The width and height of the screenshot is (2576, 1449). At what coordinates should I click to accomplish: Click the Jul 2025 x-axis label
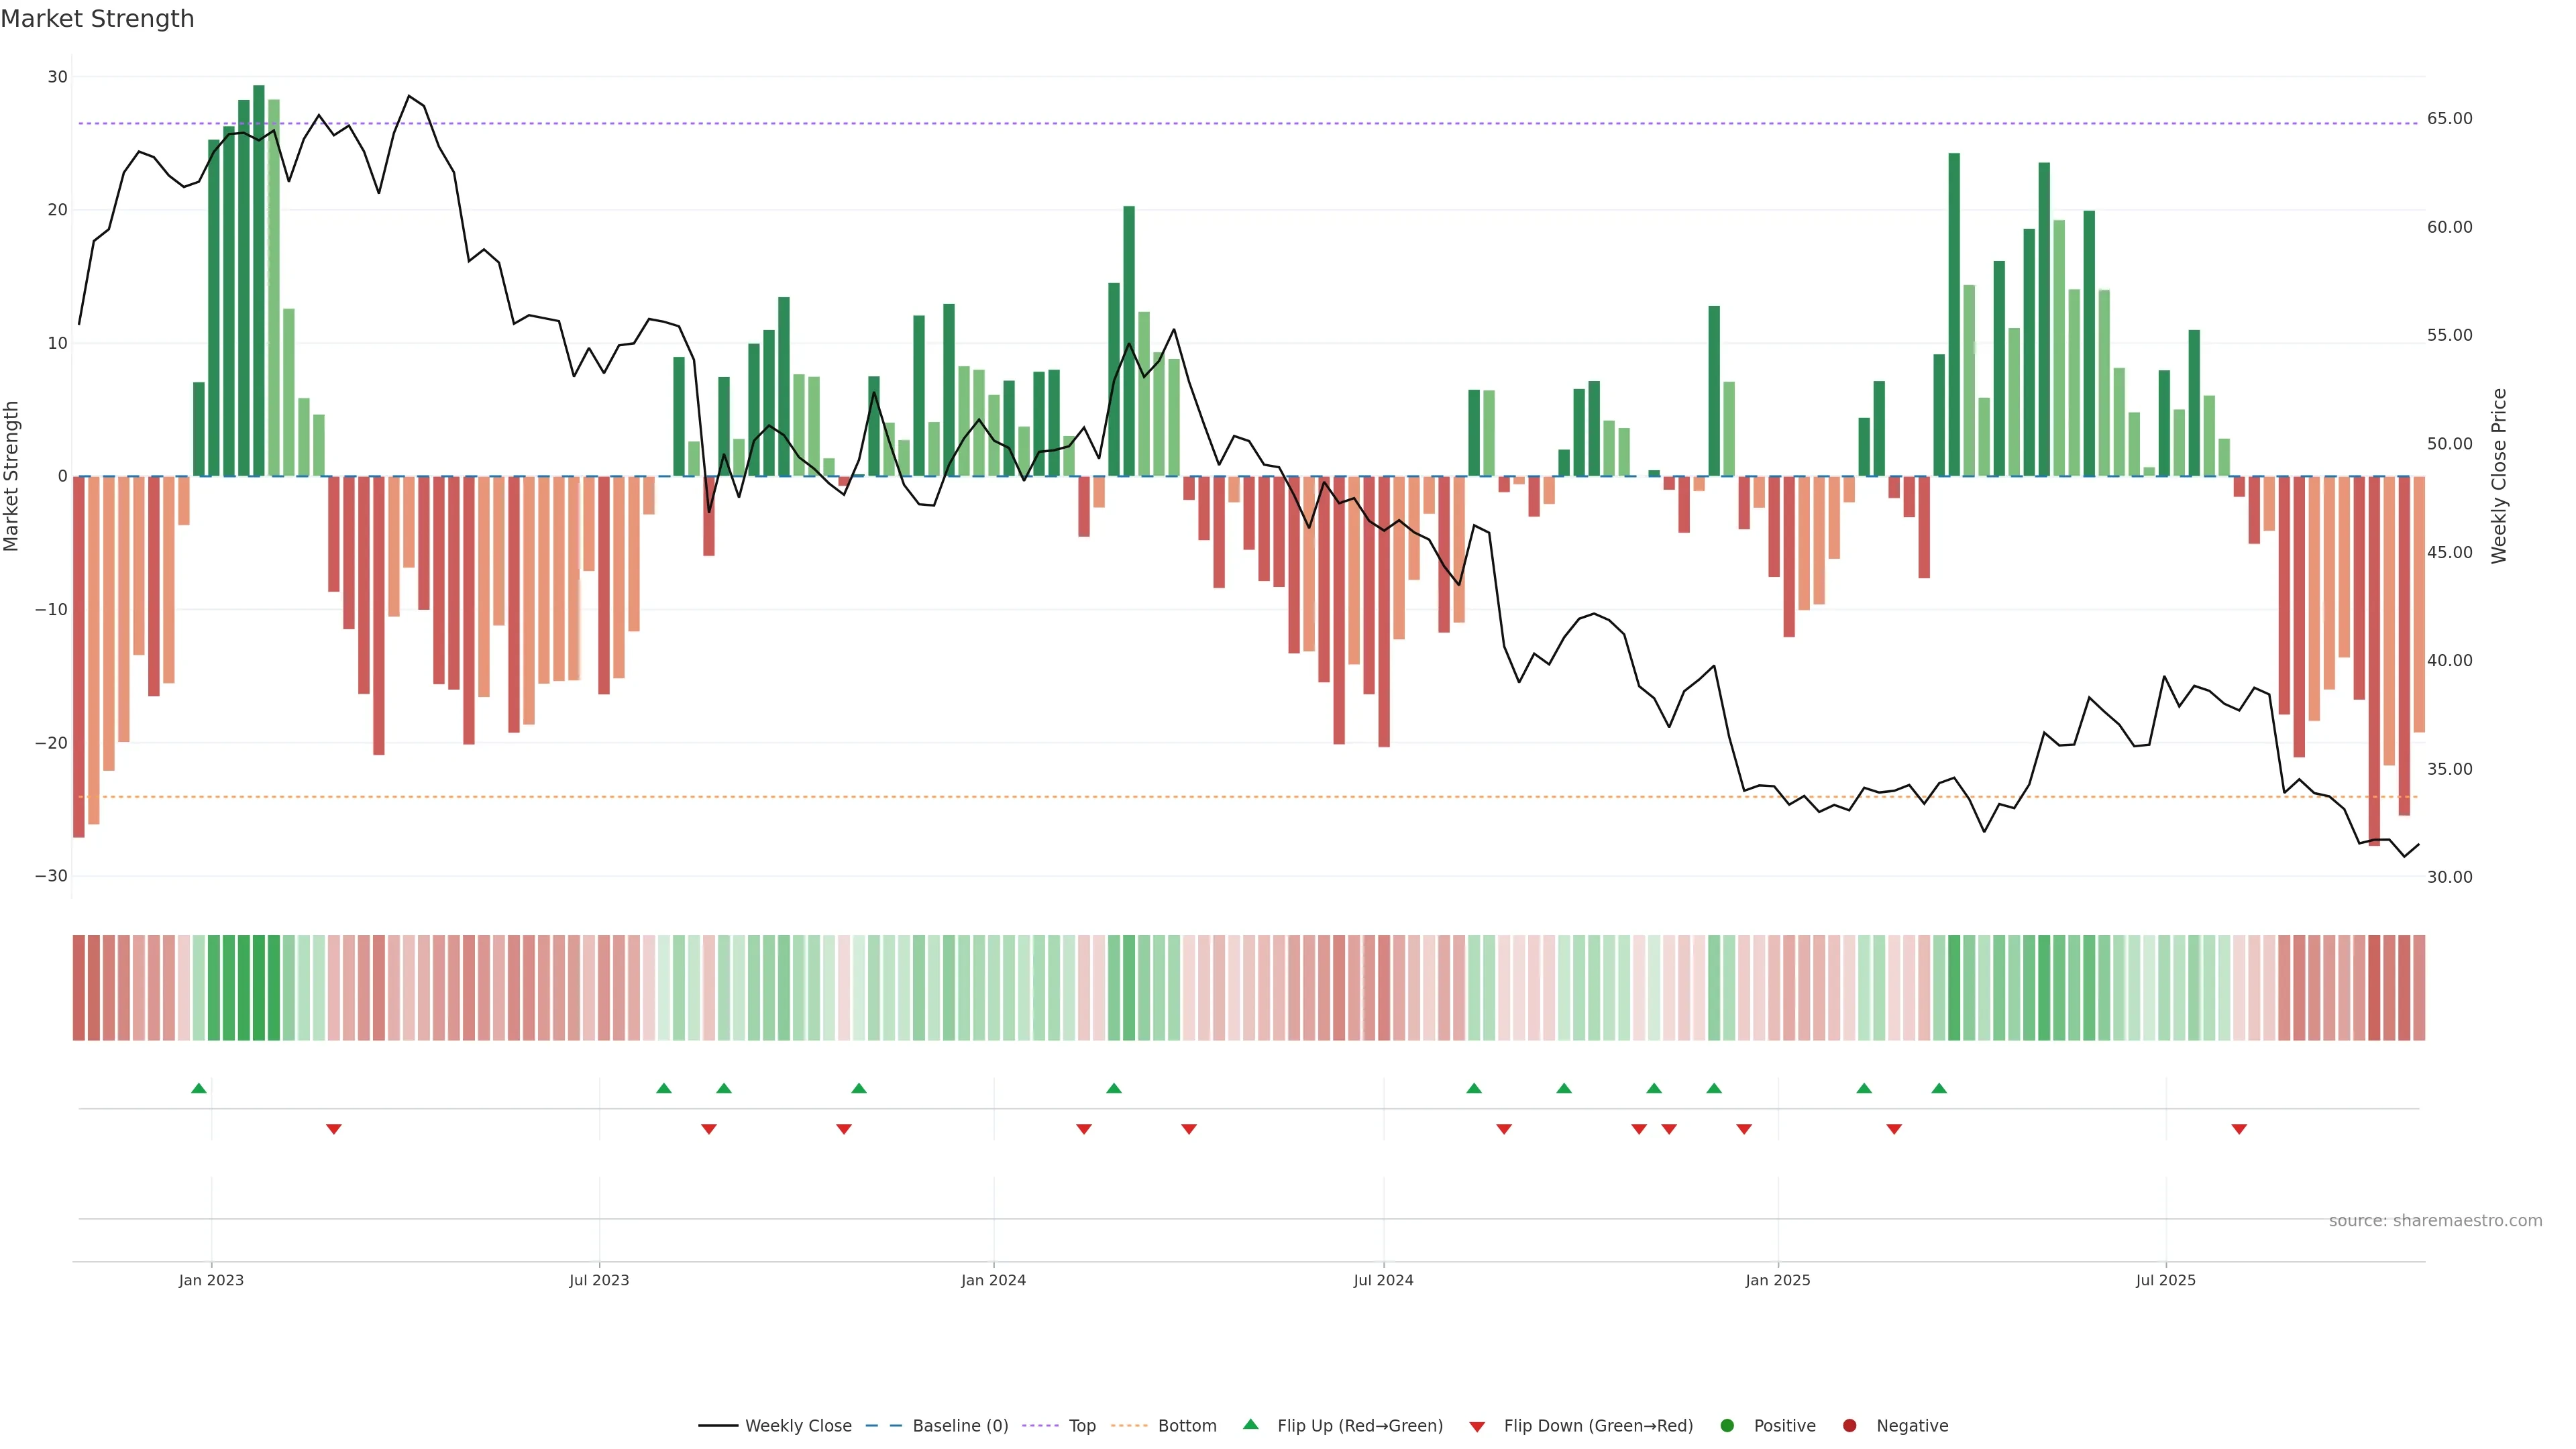pyautogui.click(x=2165, y=1280)
